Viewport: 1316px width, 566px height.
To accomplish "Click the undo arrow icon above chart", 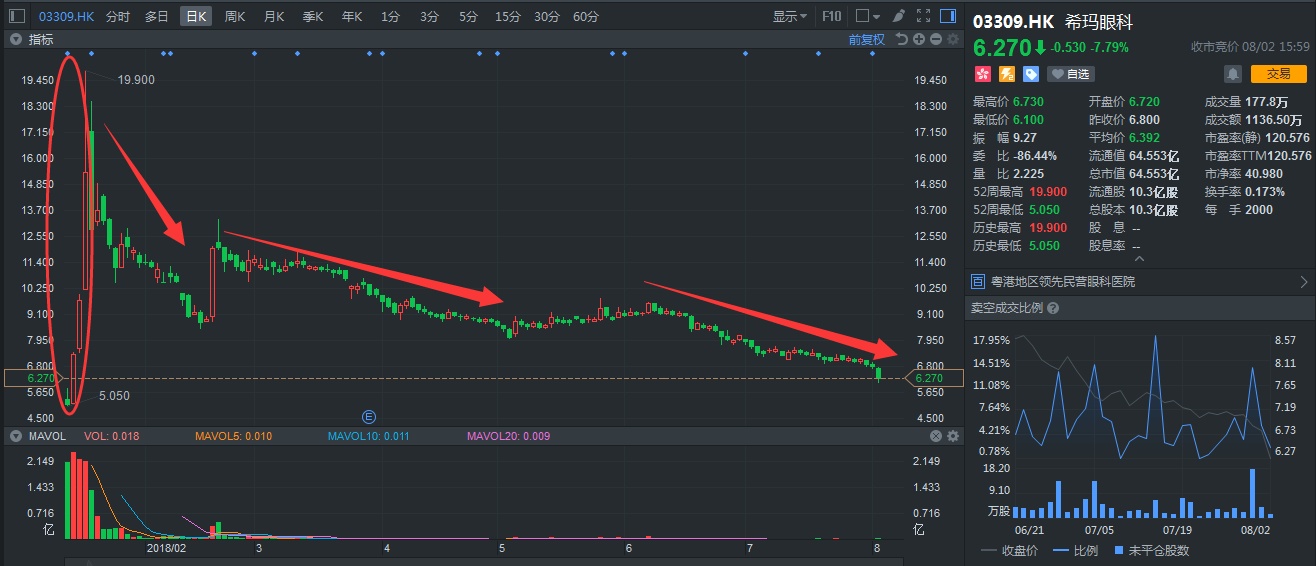I will point(901,39).
